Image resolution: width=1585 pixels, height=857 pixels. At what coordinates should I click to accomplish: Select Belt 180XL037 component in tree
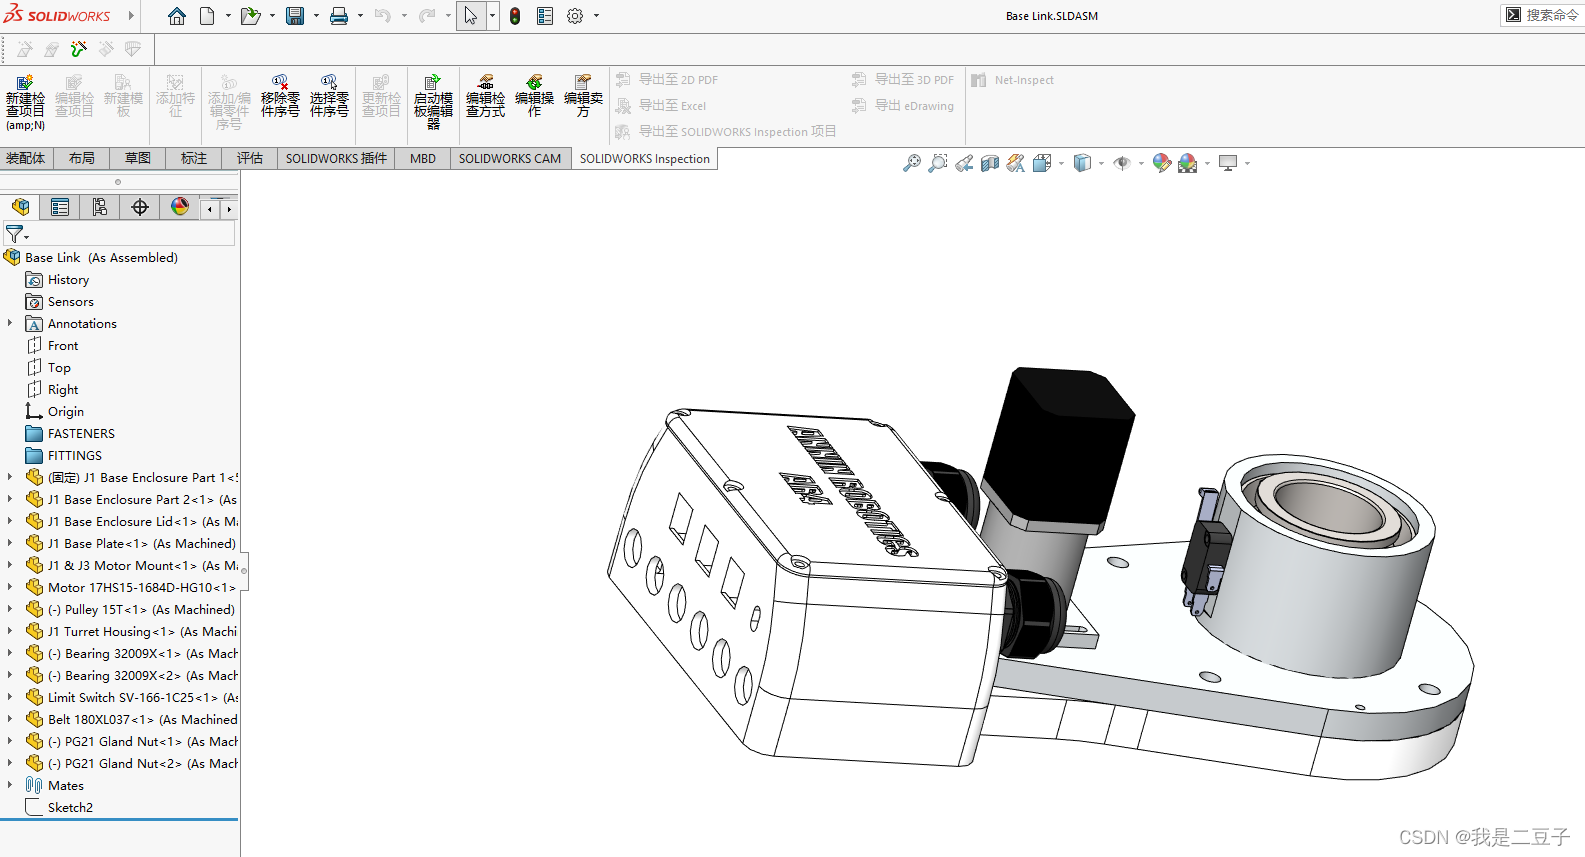142,719
